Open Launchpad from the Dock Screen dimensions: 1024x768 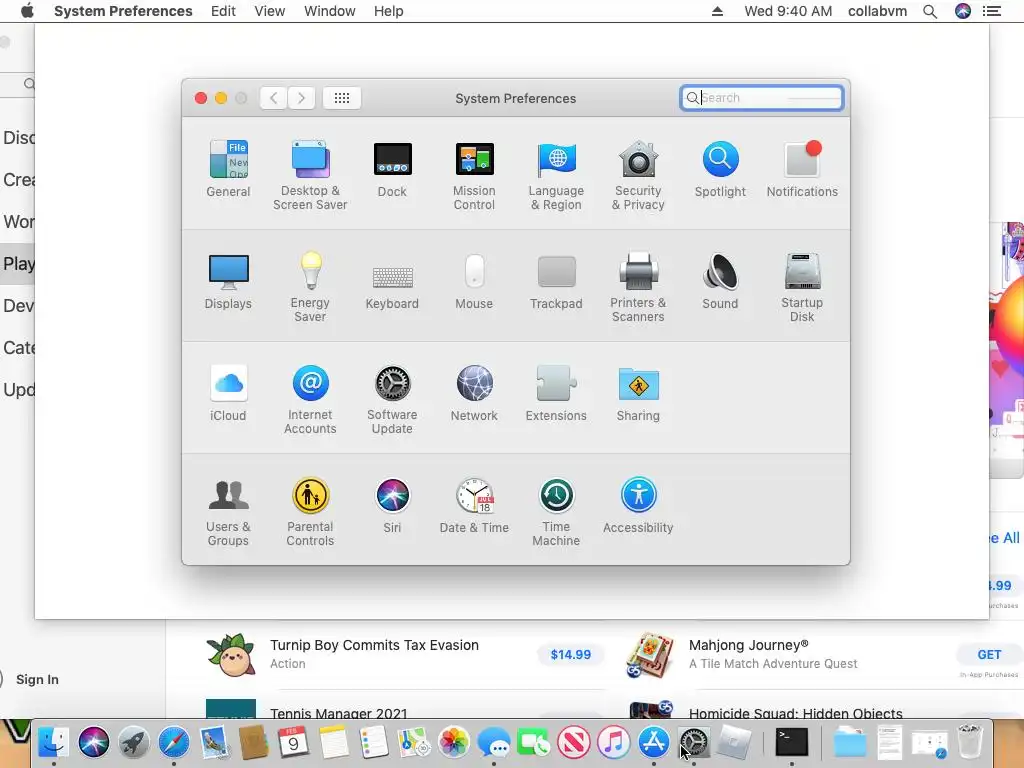tap(134, 743)
